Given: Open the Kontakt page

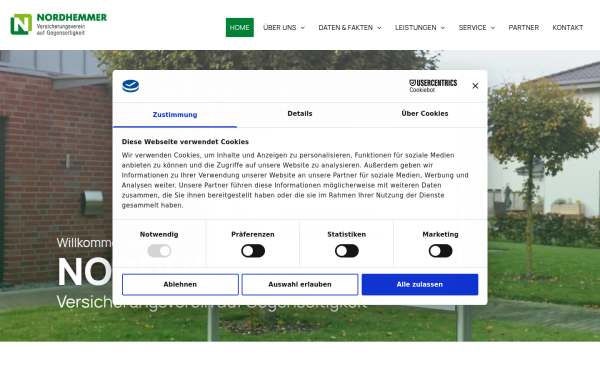Looking at the screenshot, I should 567,28.
